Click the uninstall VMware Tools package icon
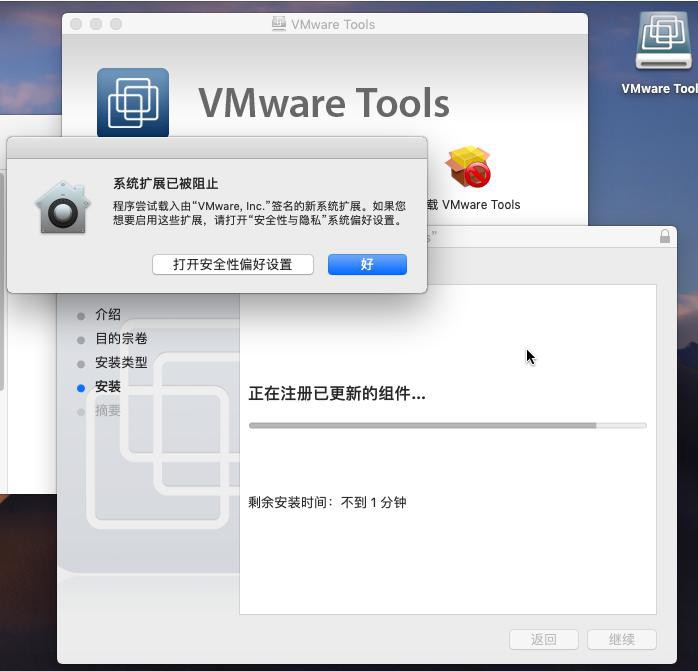This screenshot has width=698, height=671. coord(468,167)
